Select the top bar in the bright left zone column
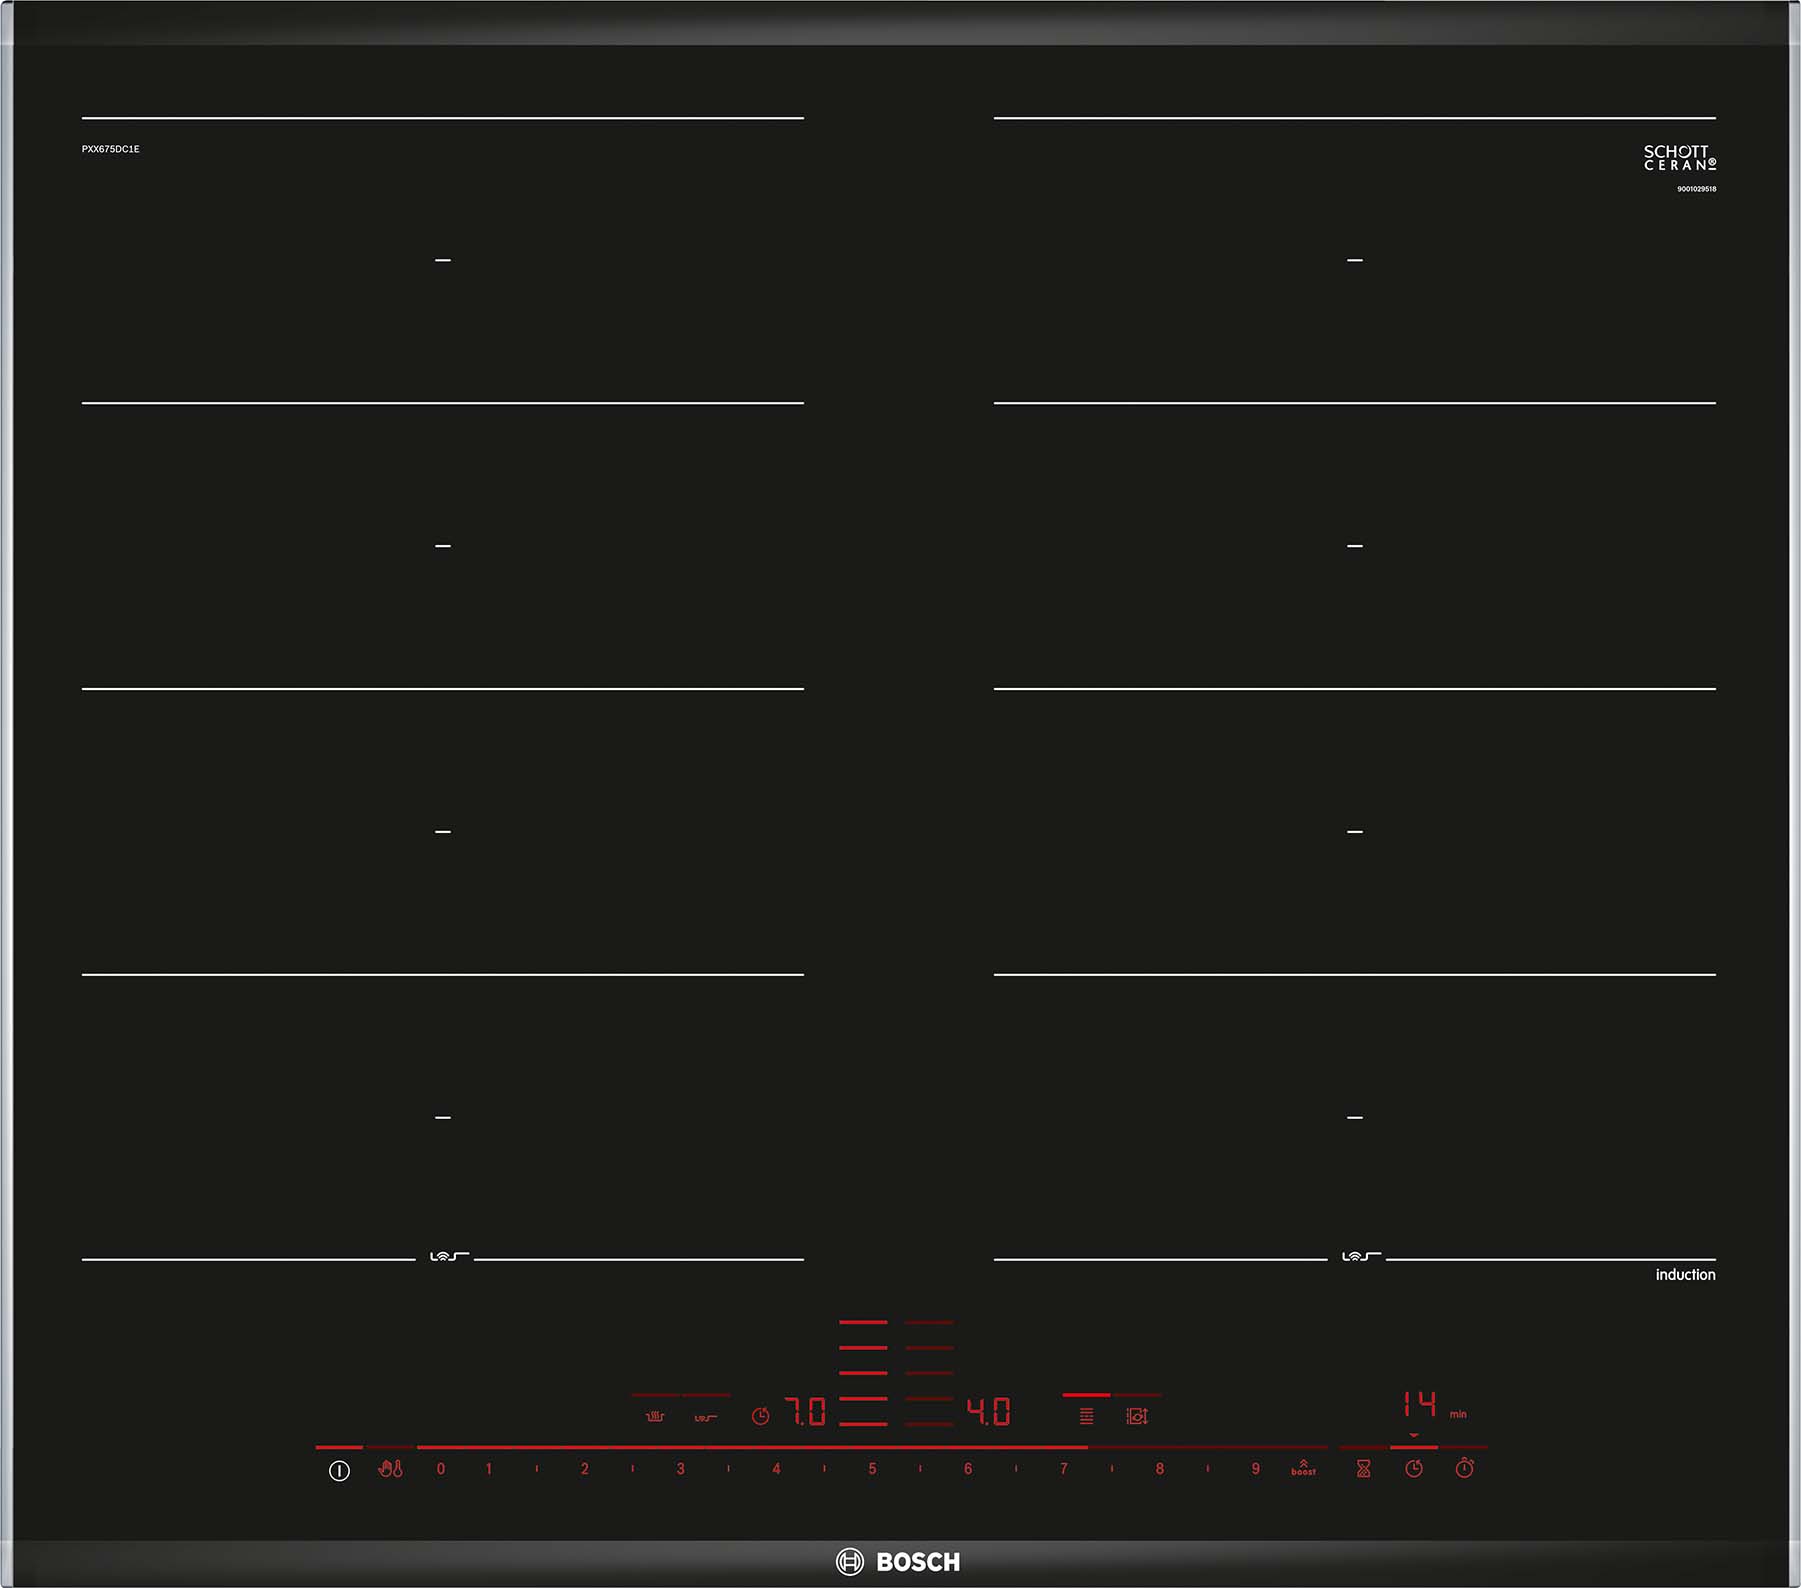1801x1588 pixels. pyautogui.click(x=863, y=1322)
